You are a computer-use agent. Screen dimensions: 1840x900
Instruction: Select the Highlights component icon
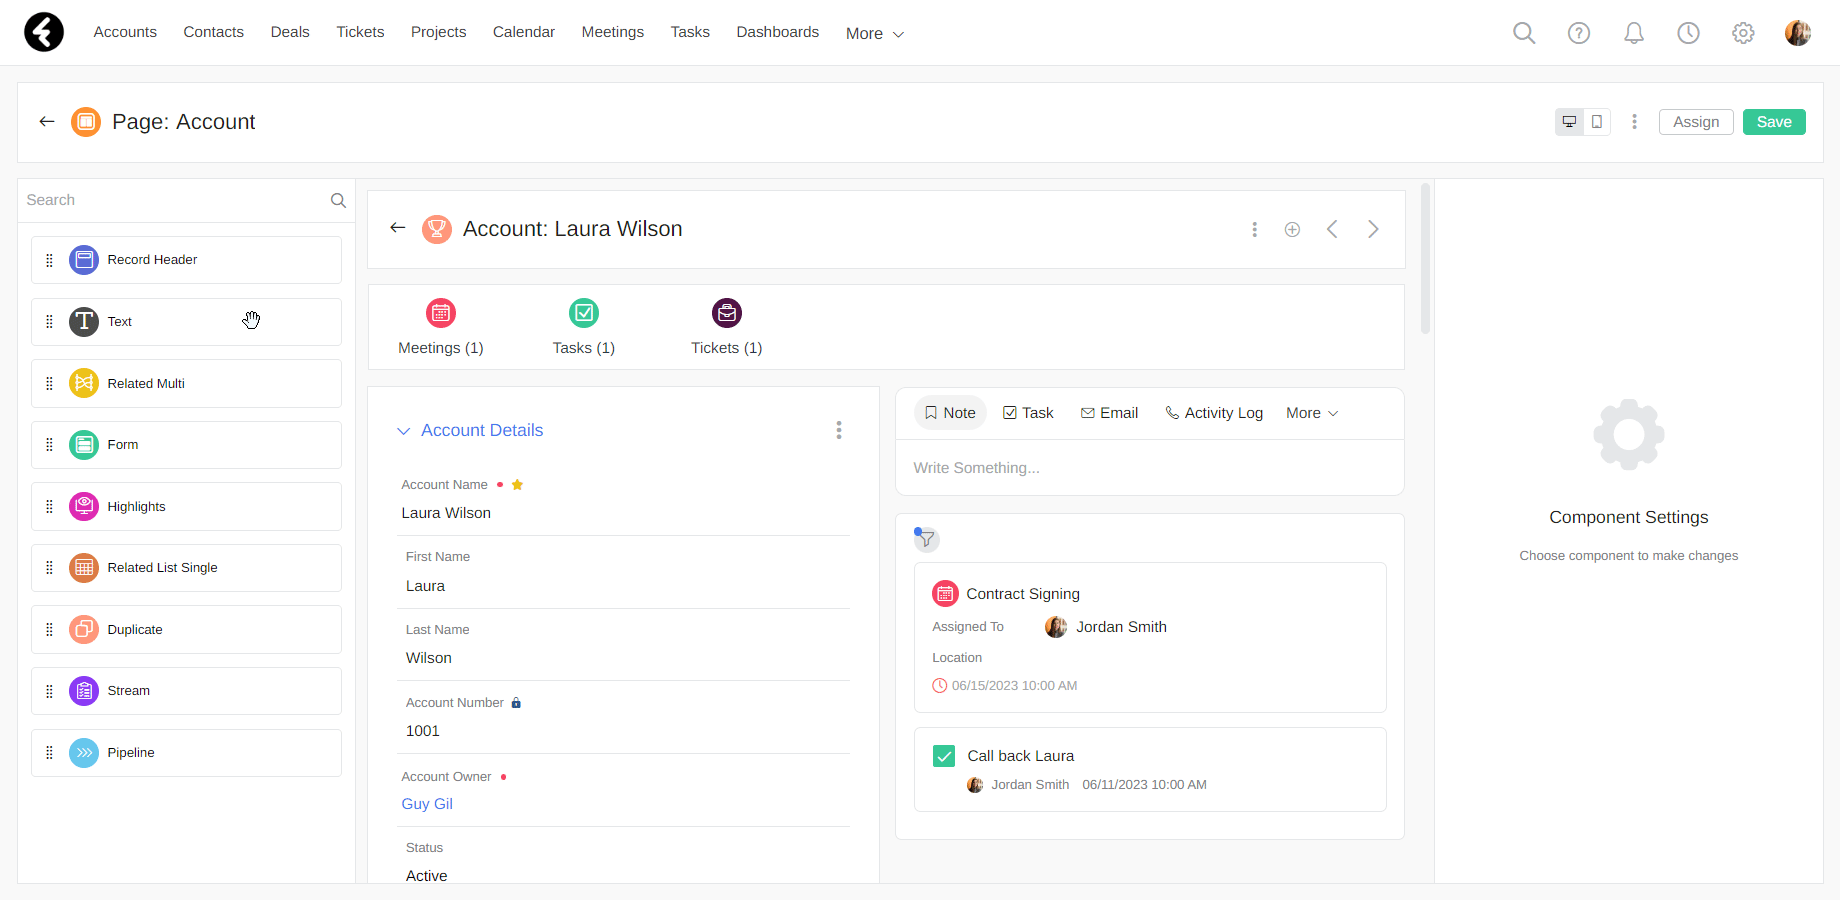(x=84, y=507)
